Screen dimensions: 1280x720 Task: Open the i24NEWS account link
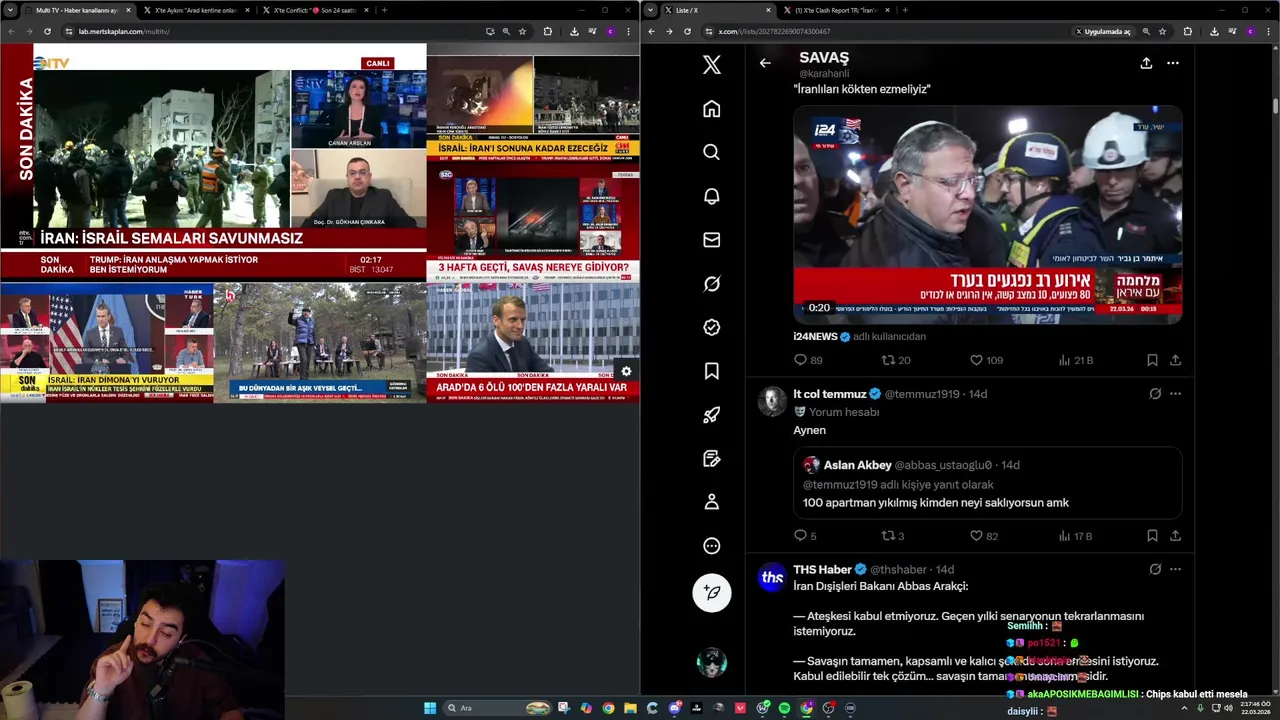coord(815,336)
